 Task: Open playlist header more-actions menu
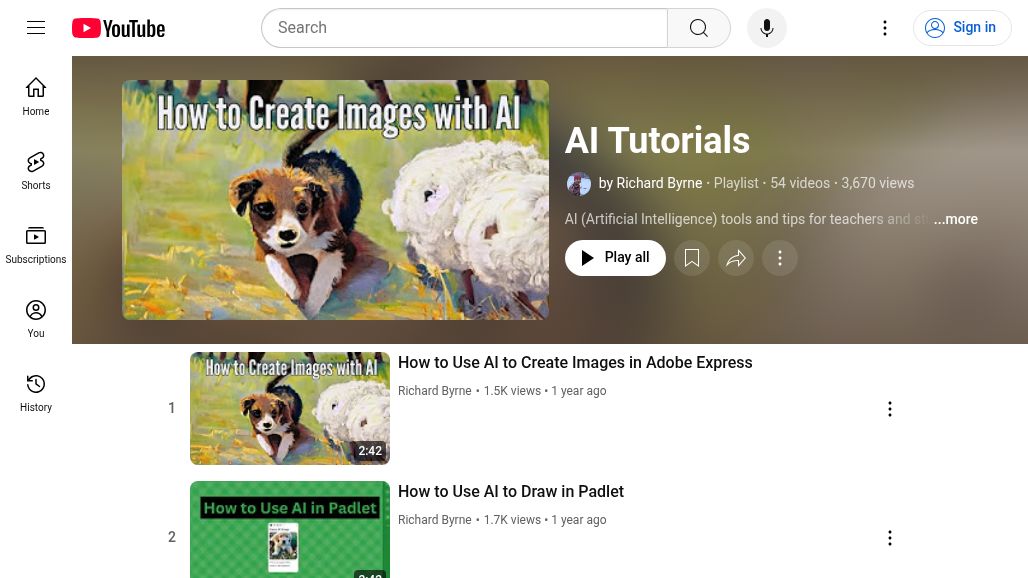tap(780, 258)
